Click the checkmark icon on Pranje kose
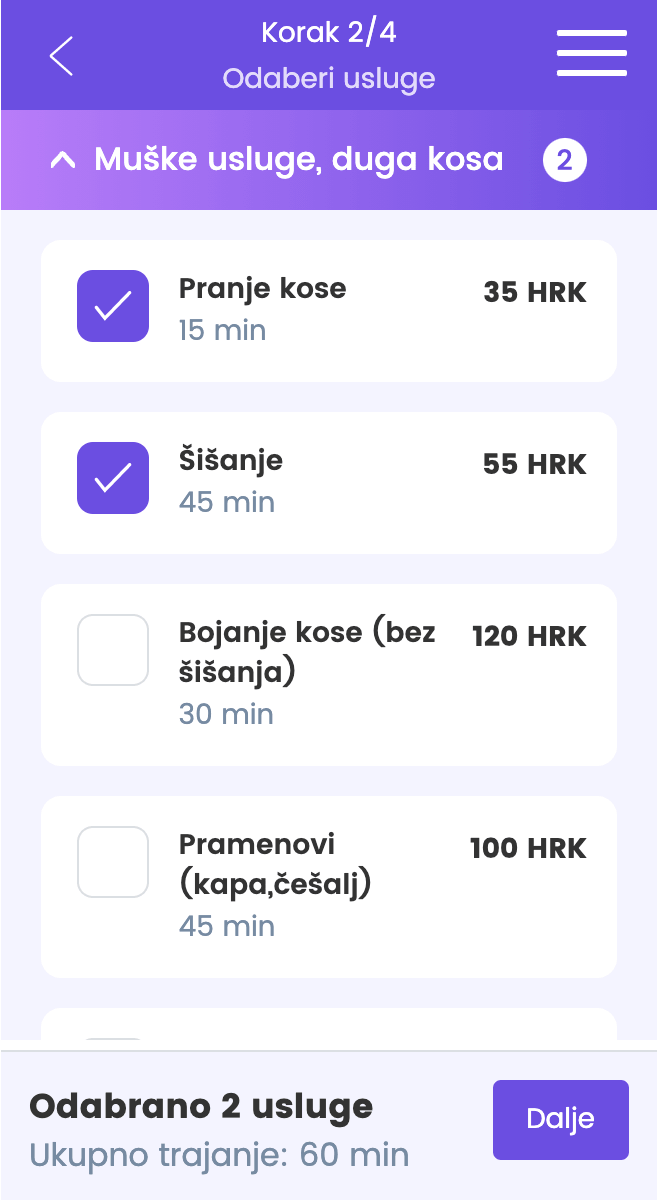 pyautogui.click(x=113, y=306)
